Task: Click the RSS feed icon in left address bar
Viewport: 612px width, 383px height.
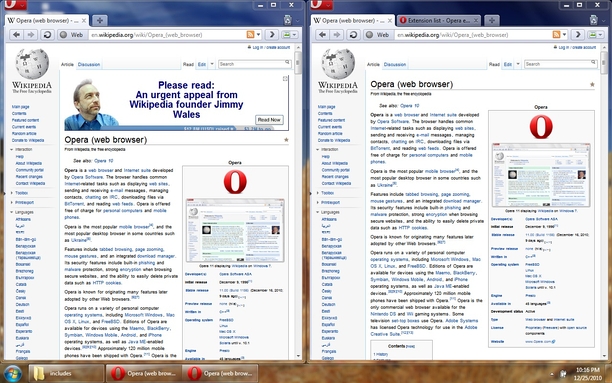Action: [x=251, y=35]
